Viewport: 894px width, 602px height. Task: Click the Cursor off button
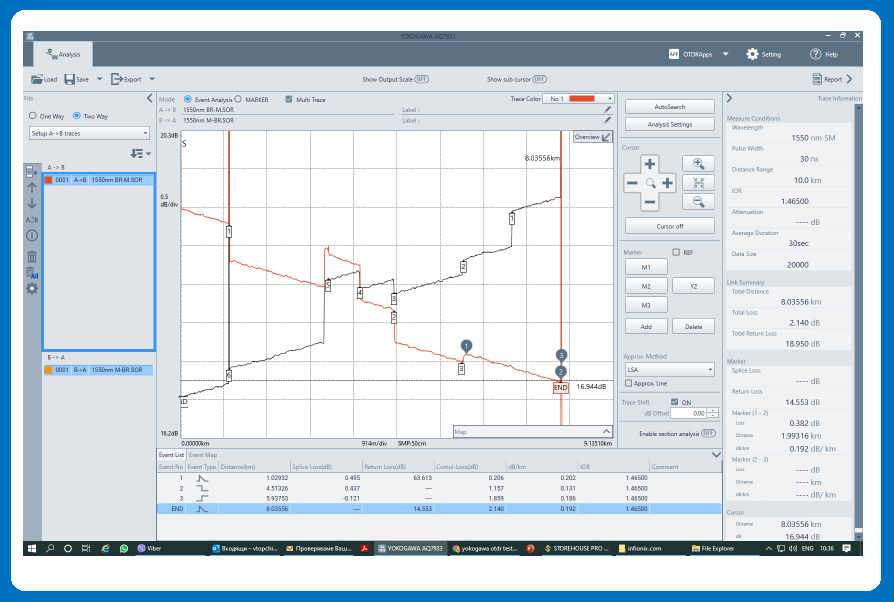[669, 226]
